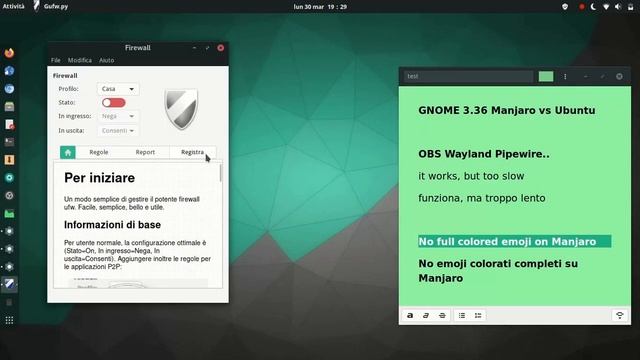Open the green system monitor dock icon
Viewport: 640px width, 360px height.
click(9, 213)
